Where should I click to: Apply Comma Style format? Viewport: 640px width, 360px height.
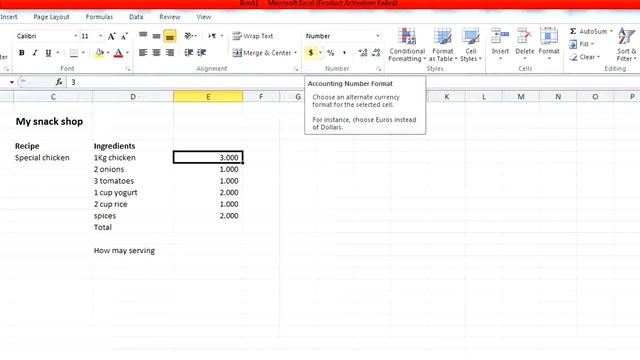344,53
